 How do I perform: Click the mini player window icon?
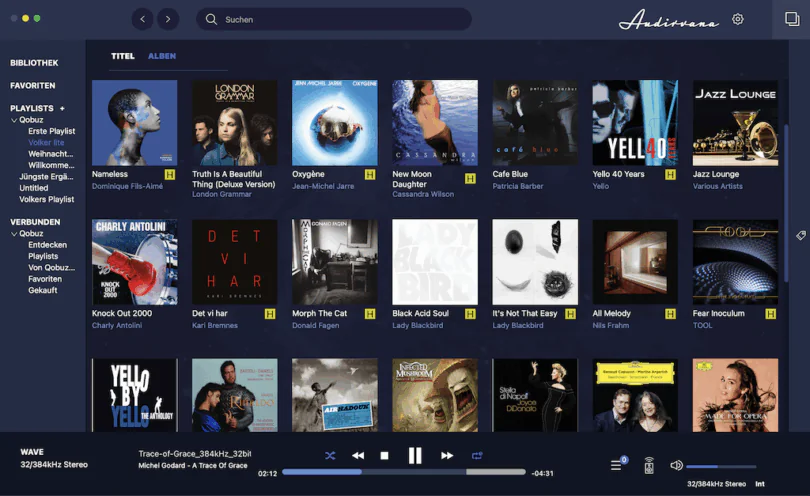pos(792,19)
